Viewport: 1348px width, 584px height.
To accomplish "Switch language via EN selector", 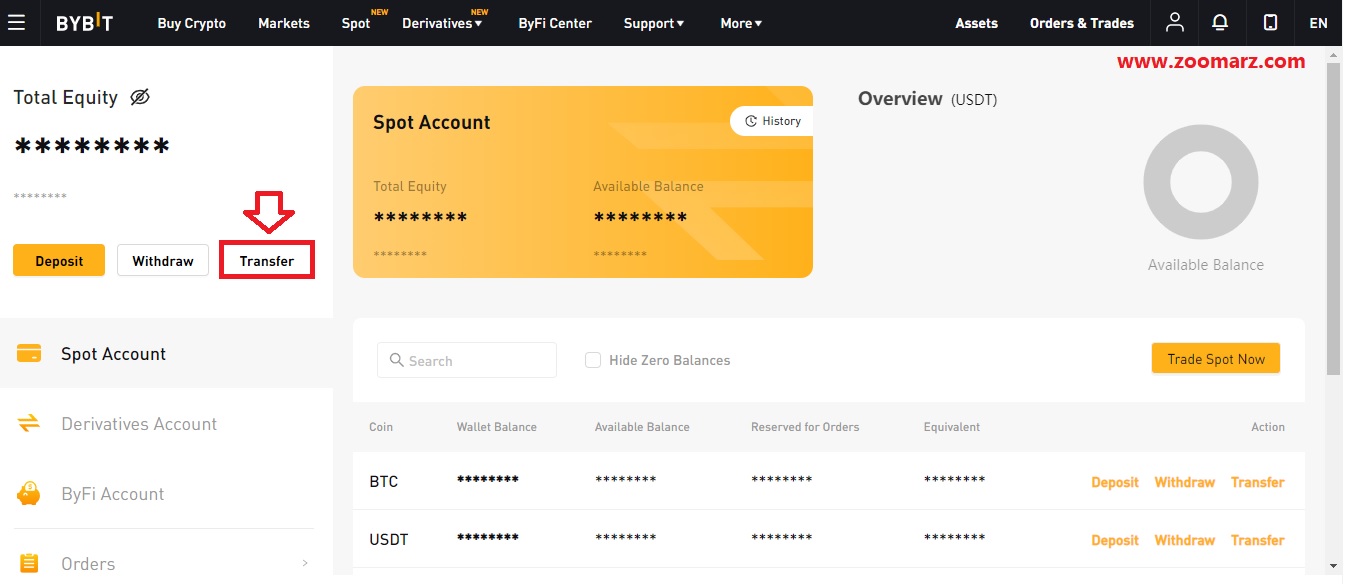I will pyautogui.click(x=1318, y=23).
